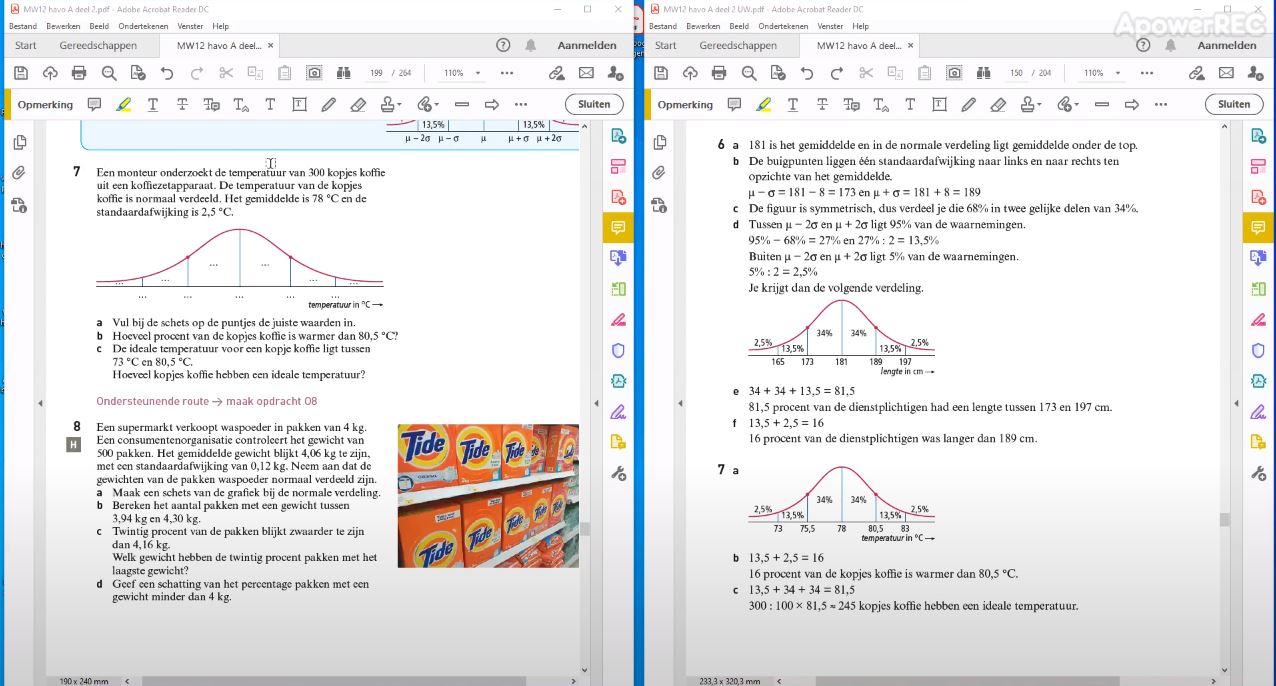Click Aanmelden in right window

(1227, 45)
